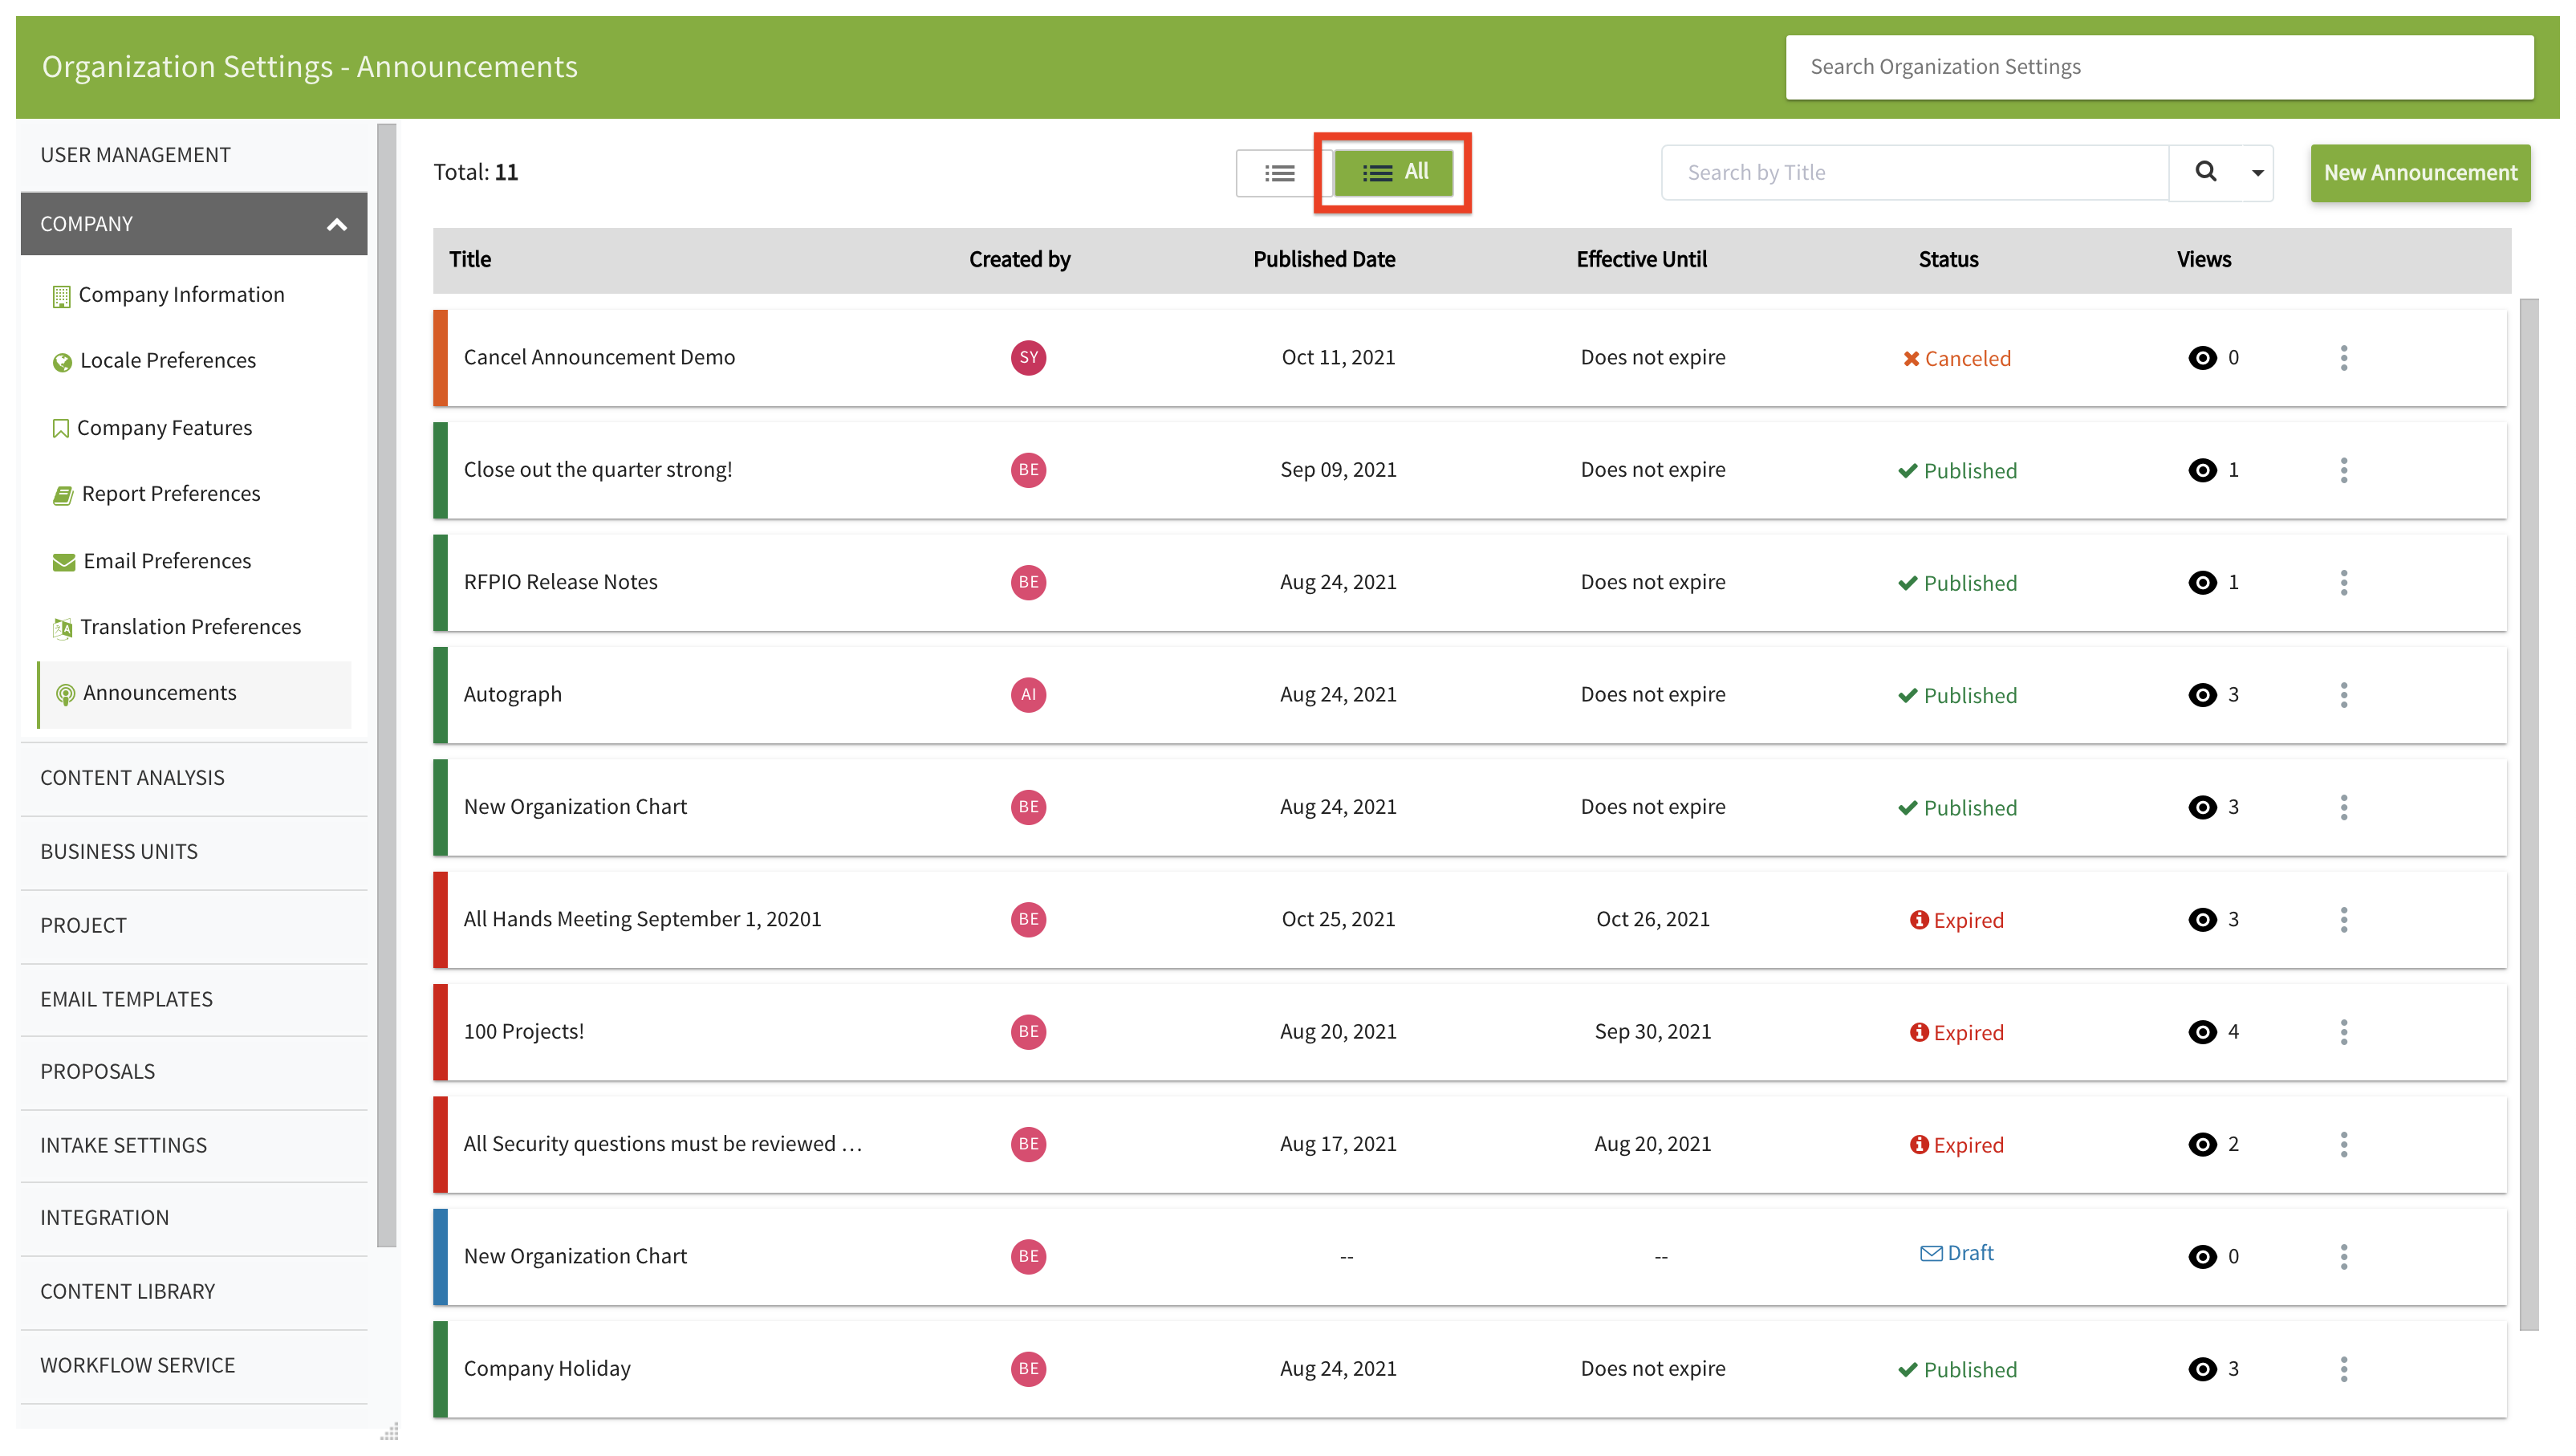Screen dimensions: 2576x1456
Task: Open search filter dropdown arrow
Action: coord(2257,172)
